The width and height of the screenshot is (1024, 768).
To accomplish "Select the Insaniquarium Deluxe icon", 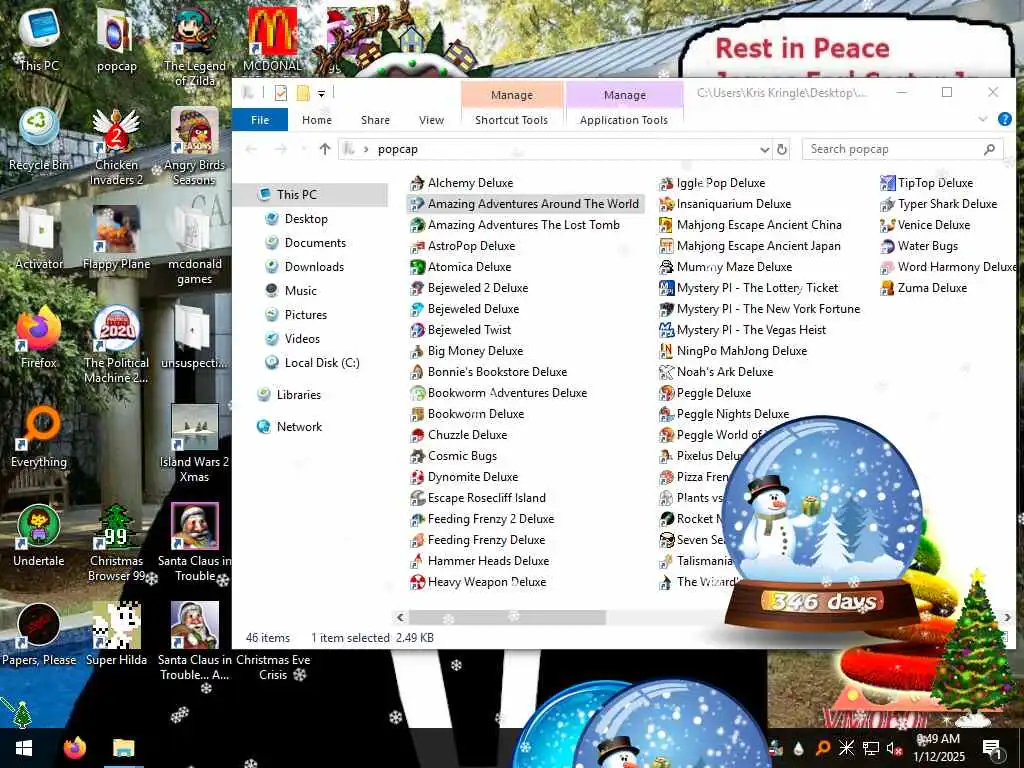I will pos(666,204).
